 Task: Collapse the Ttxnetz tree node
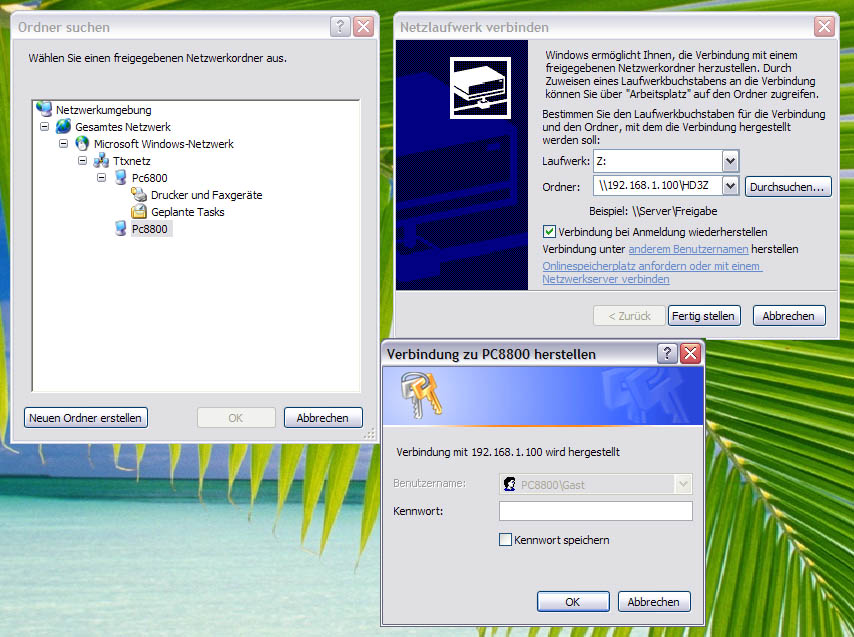click(x=82, y=161)
